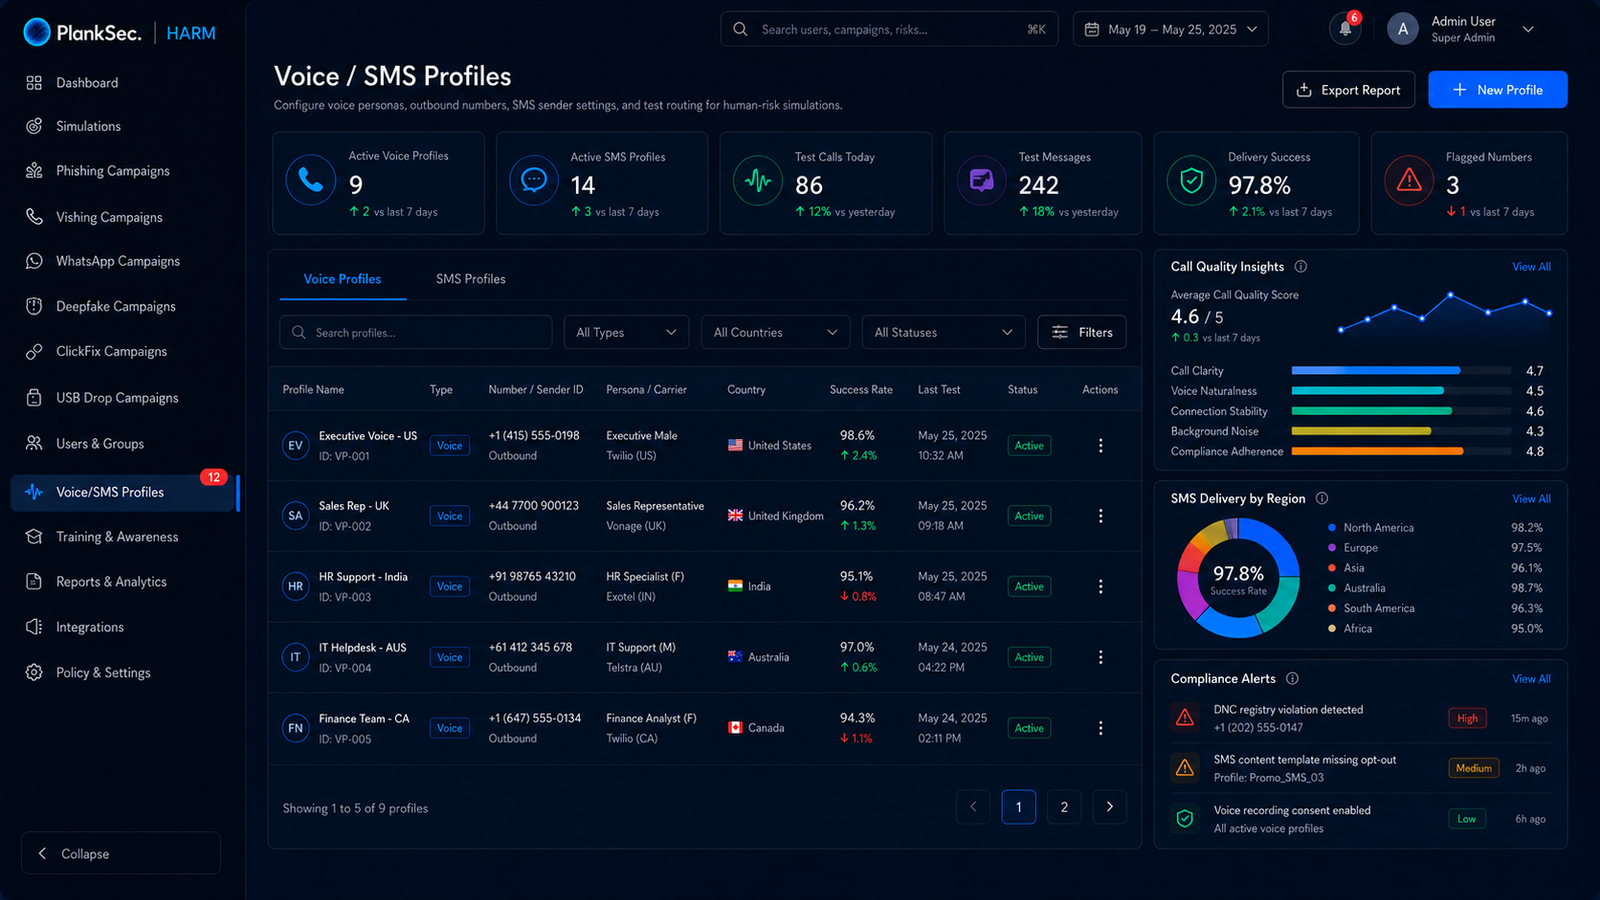
Task: Open actions menu for HR Support - India
Action: coord(1100,587)
